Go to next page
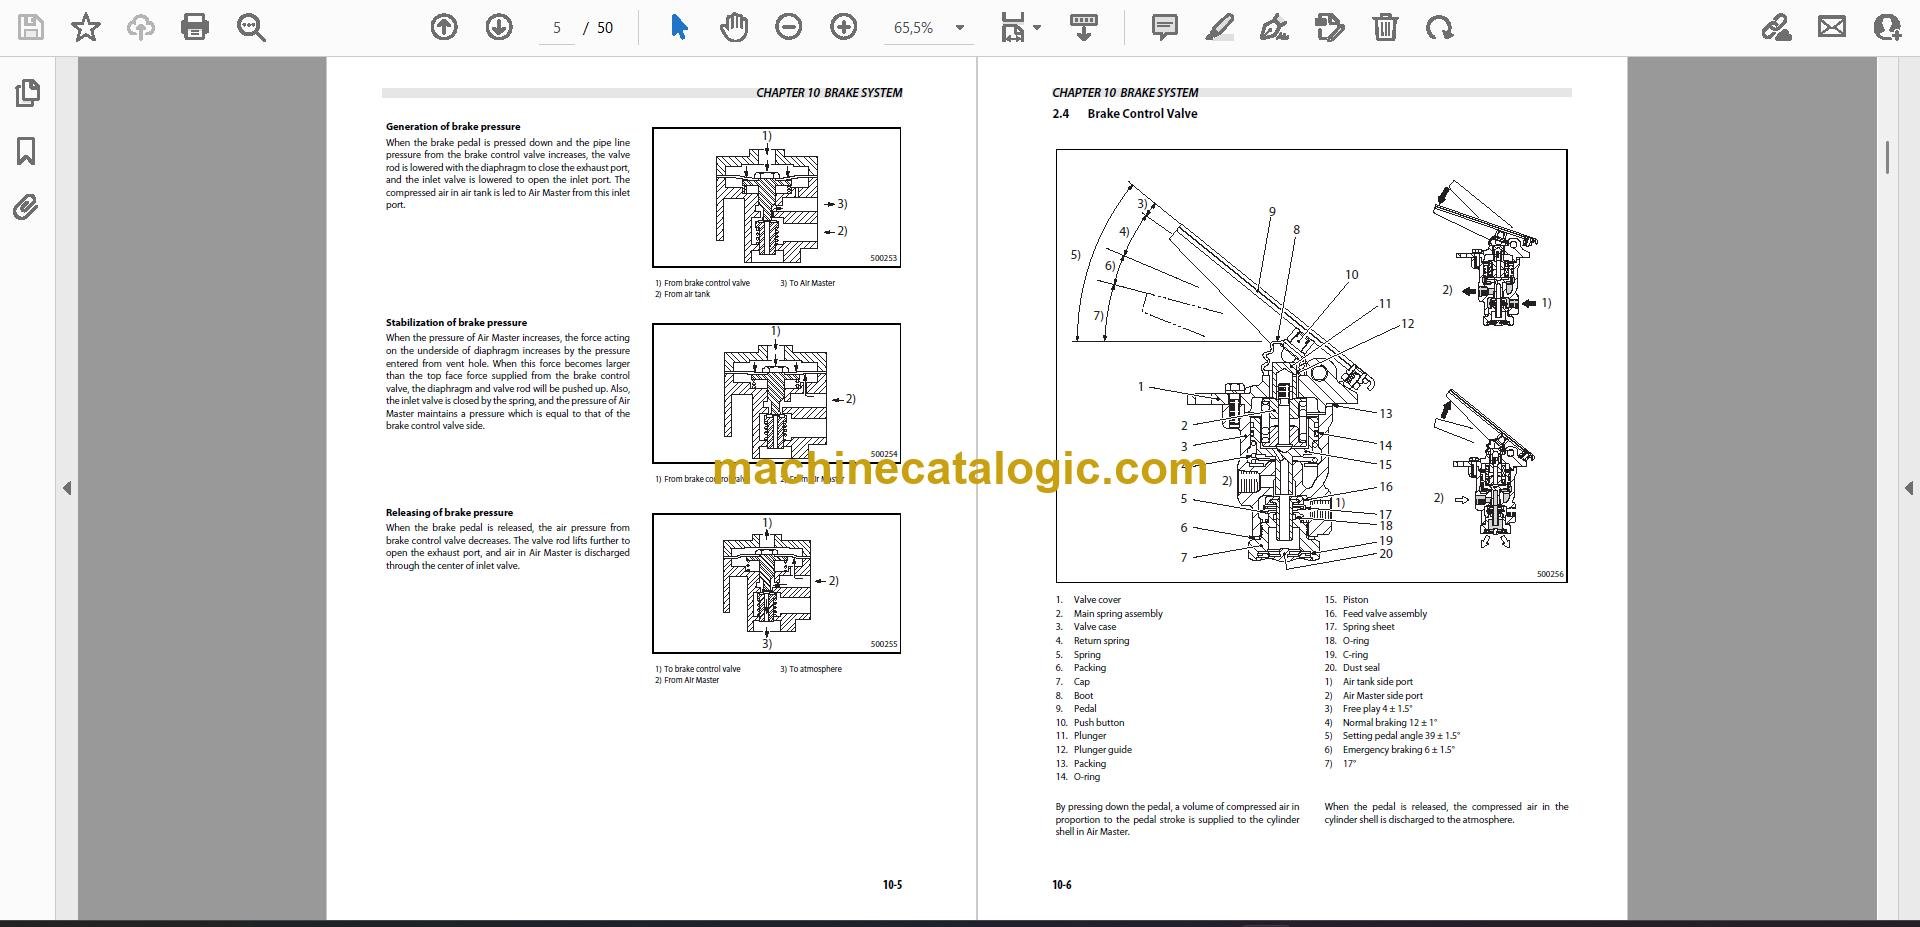This screenshot has height=927, width=1920. pyautogui.click(x=499, y=27)
